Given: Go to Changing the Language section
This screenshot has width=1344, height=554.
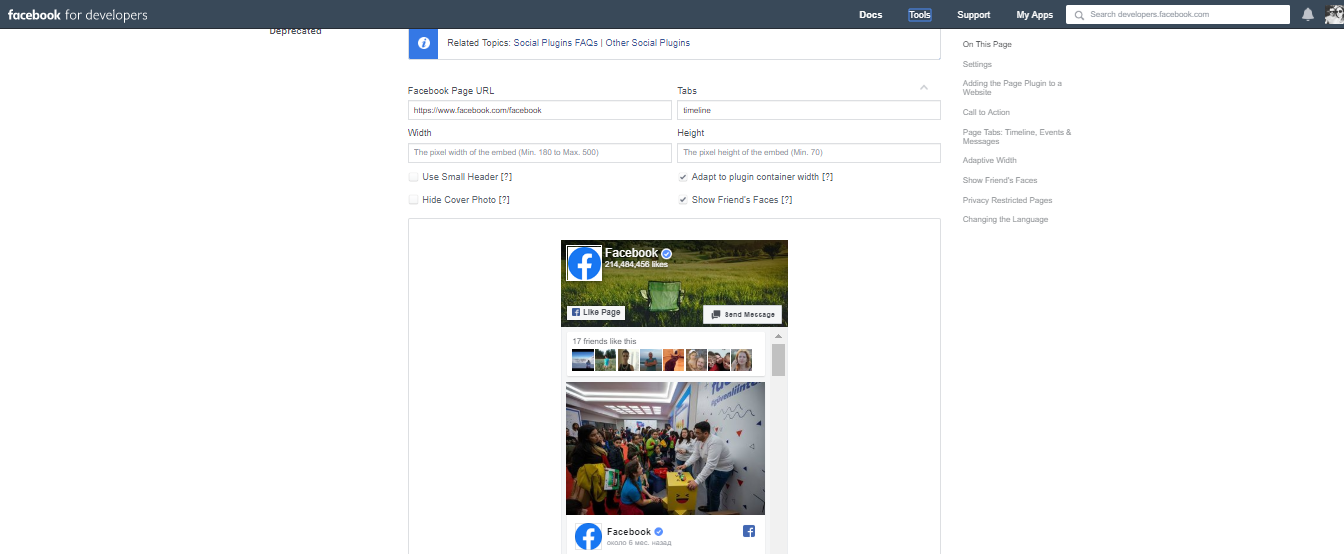Looking at the screenshot, I should coord(1005,219).
